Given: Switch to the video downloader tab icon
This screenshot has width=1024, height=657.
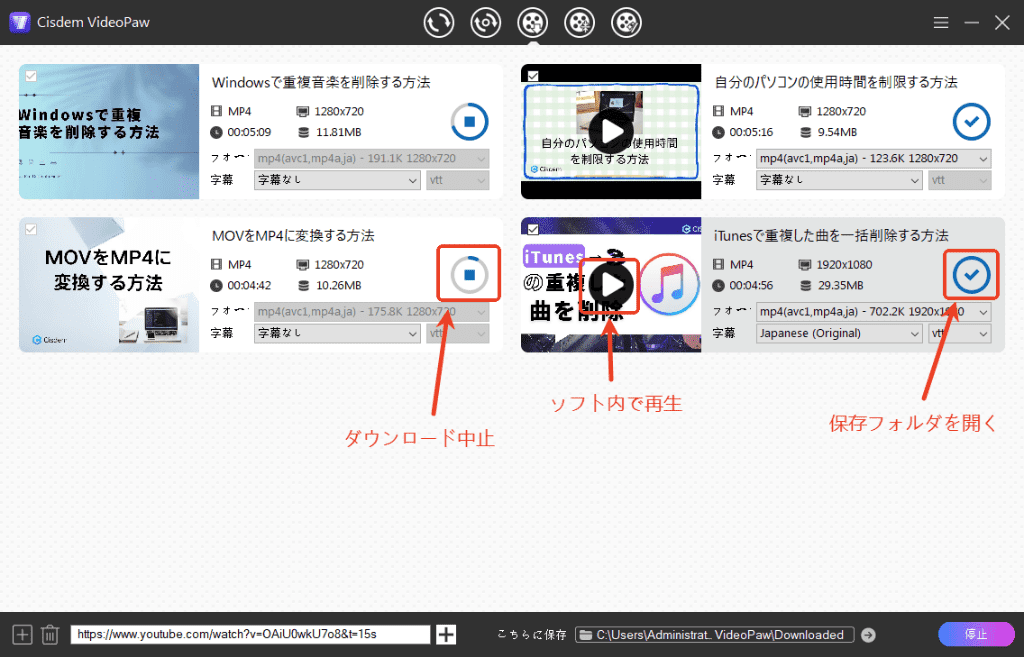Looking at the screenshot, I should [532, 23].
